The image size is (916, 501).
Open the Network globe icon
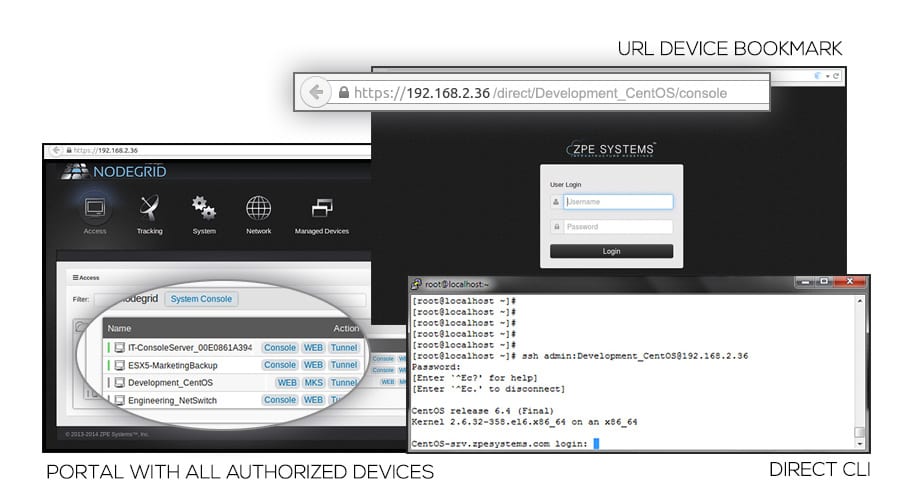tap(258, 208)
